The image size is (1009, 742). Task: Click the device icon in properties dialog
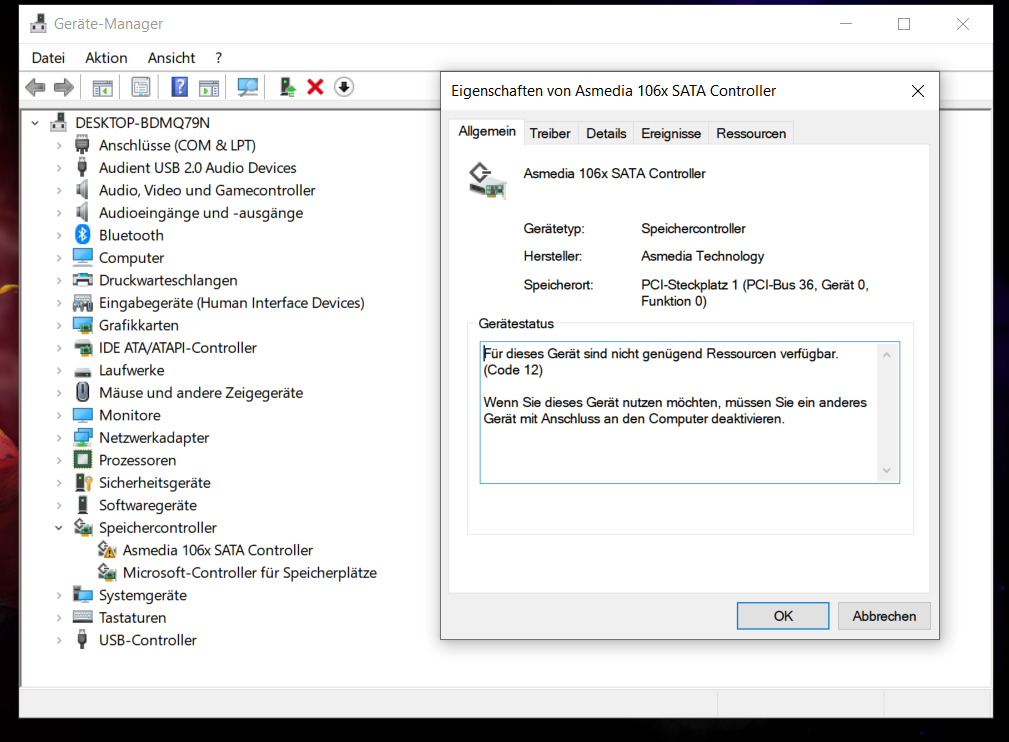point(487,181)
